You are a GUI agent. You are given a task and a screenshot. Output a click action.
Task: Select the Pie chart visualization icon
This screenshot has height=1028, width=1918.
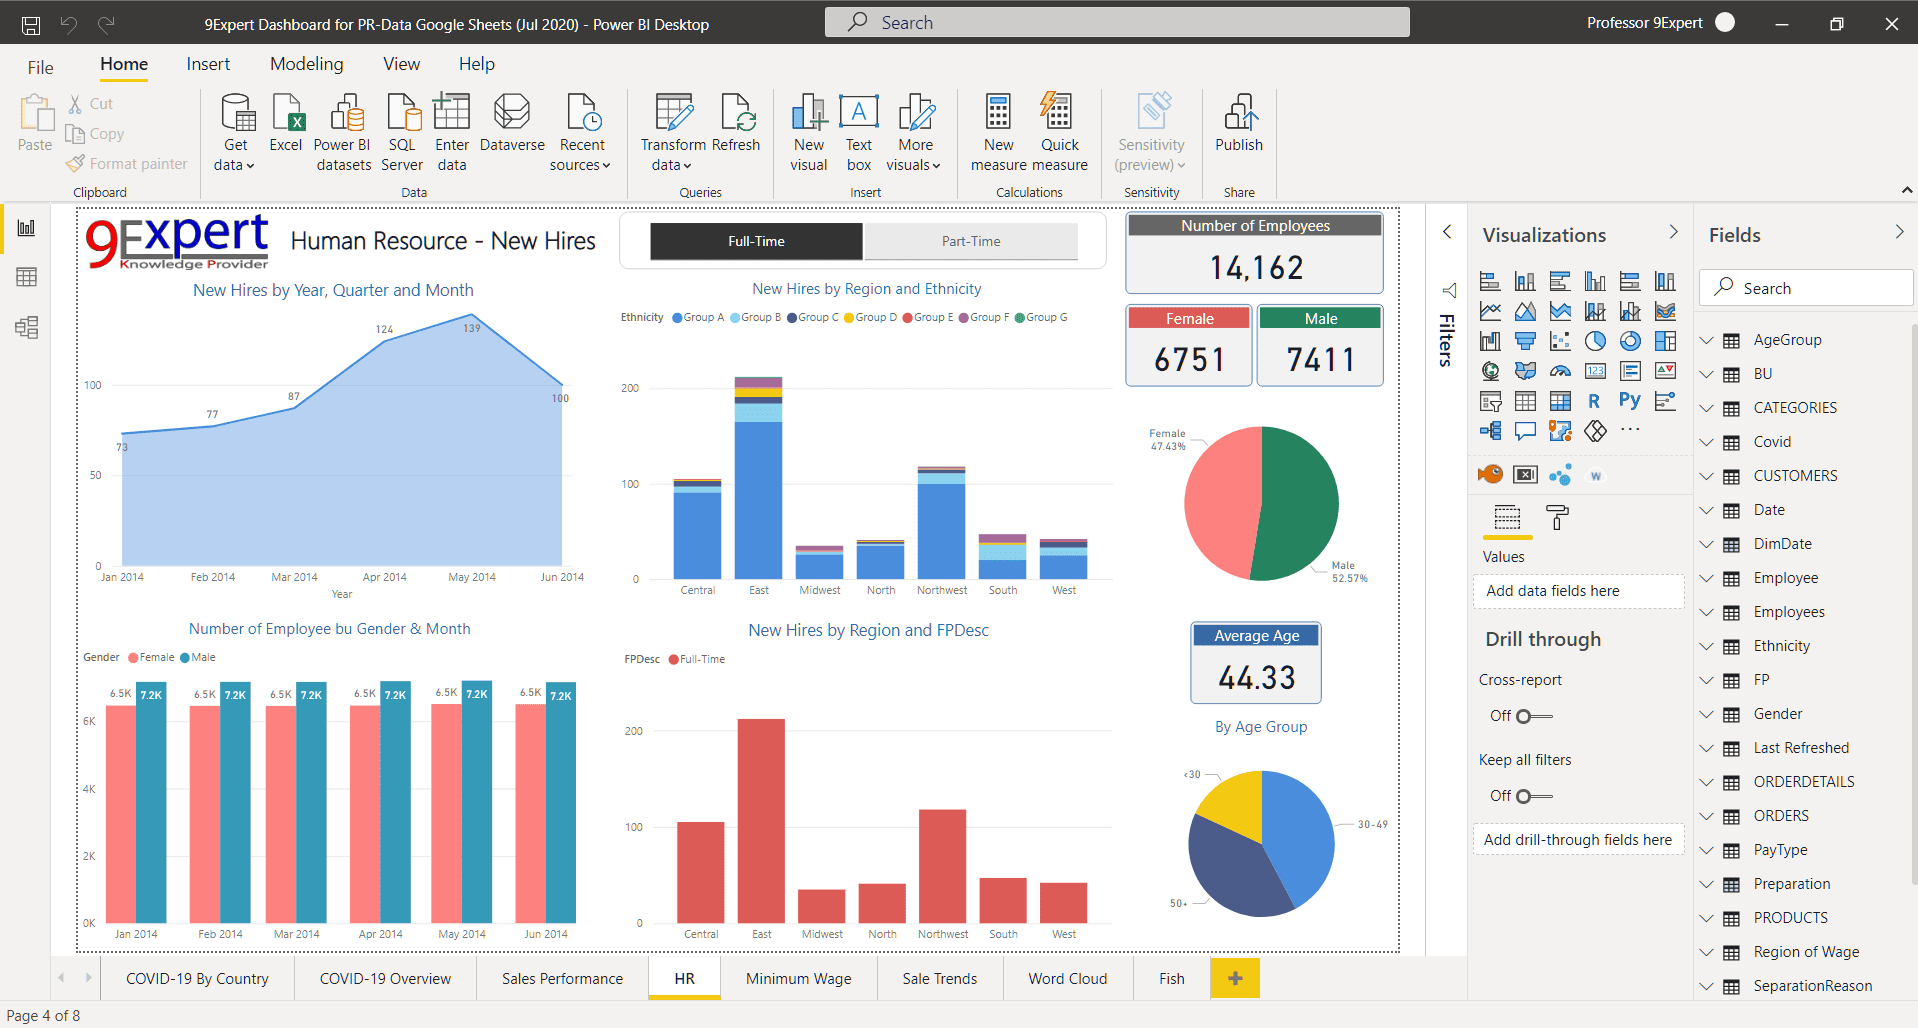pyautogui.click(x=1596, y=341)
